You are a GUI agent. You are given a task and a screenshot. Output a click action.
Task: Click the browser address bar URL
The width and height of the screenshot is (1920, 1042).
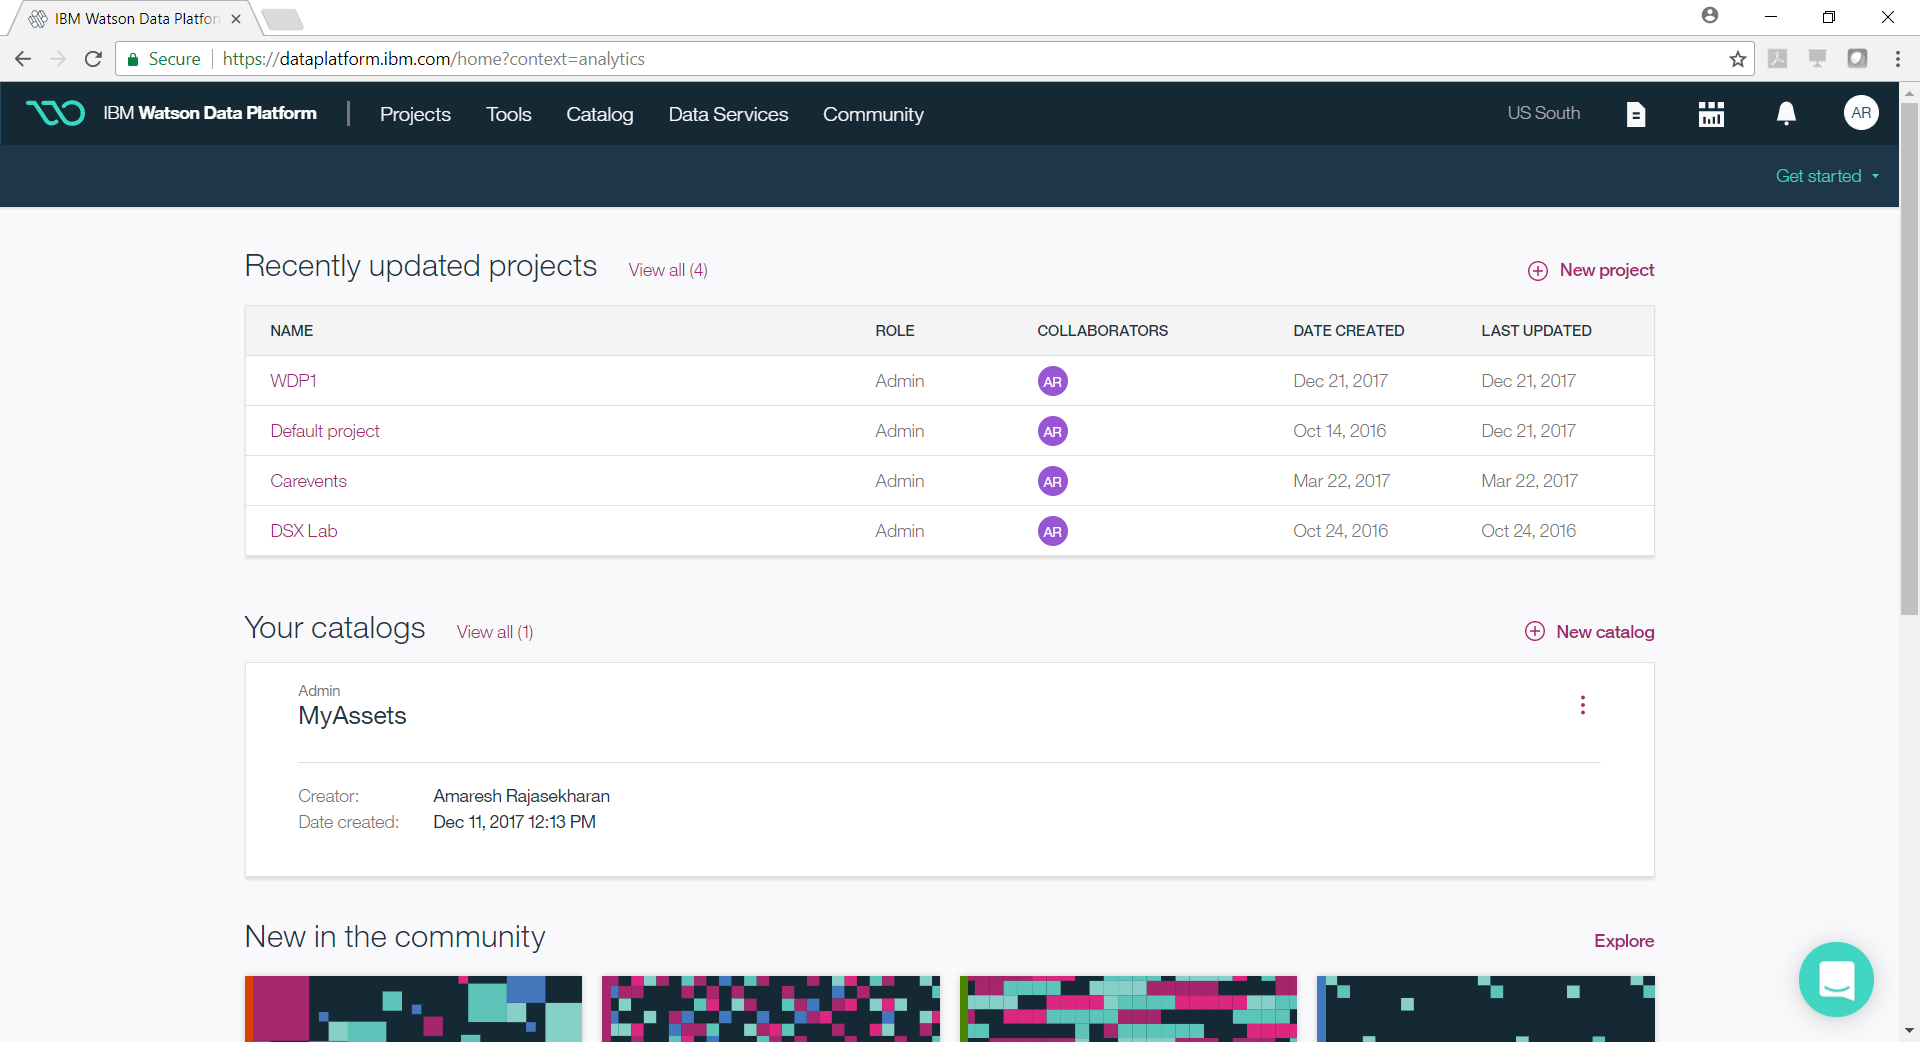433,59
